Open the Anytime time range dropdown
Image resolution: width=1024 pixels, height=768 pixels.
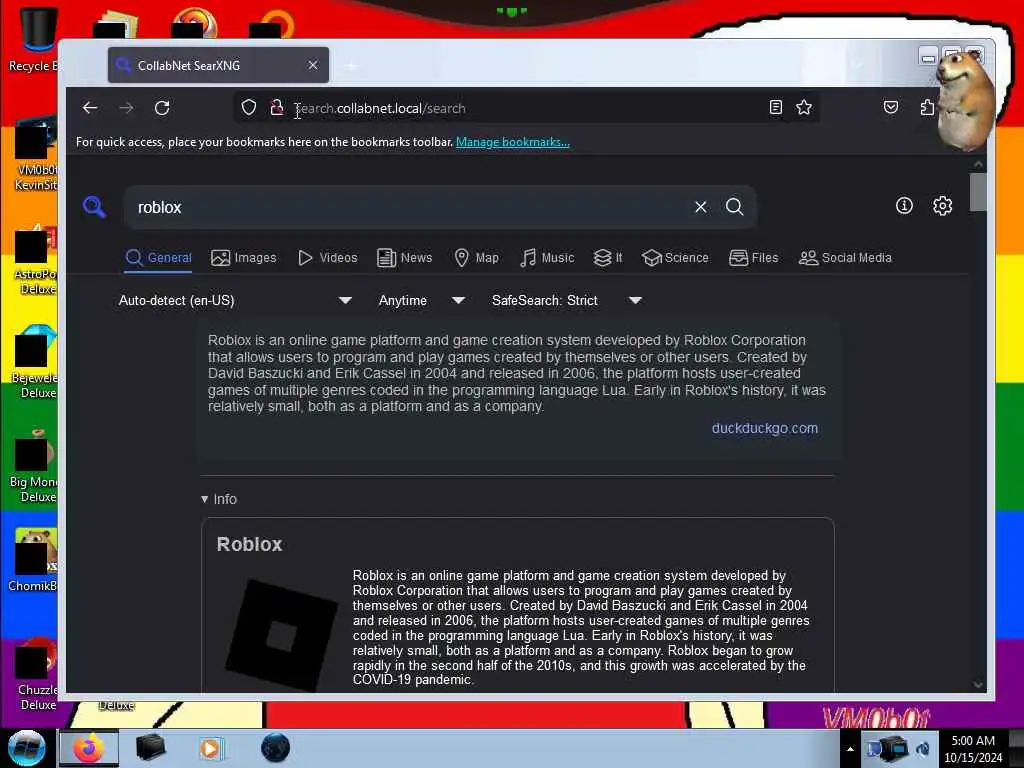point(421,300)
